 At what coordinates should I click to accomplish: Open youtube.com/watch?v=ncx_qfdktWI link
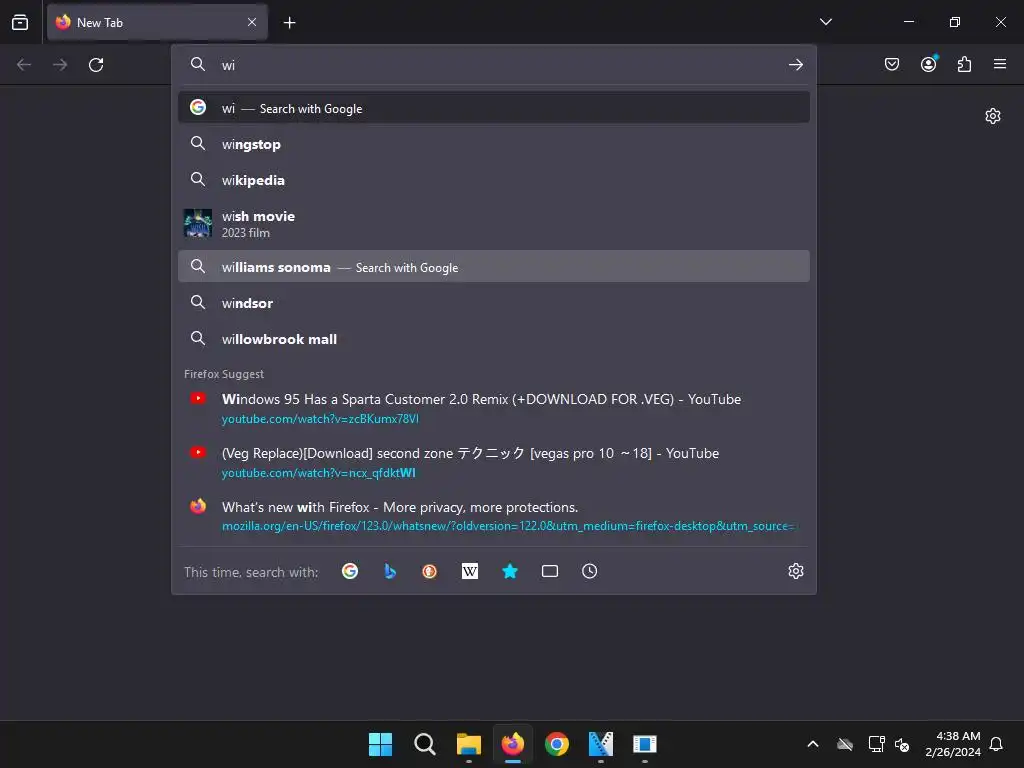click(x=319, y=473)
